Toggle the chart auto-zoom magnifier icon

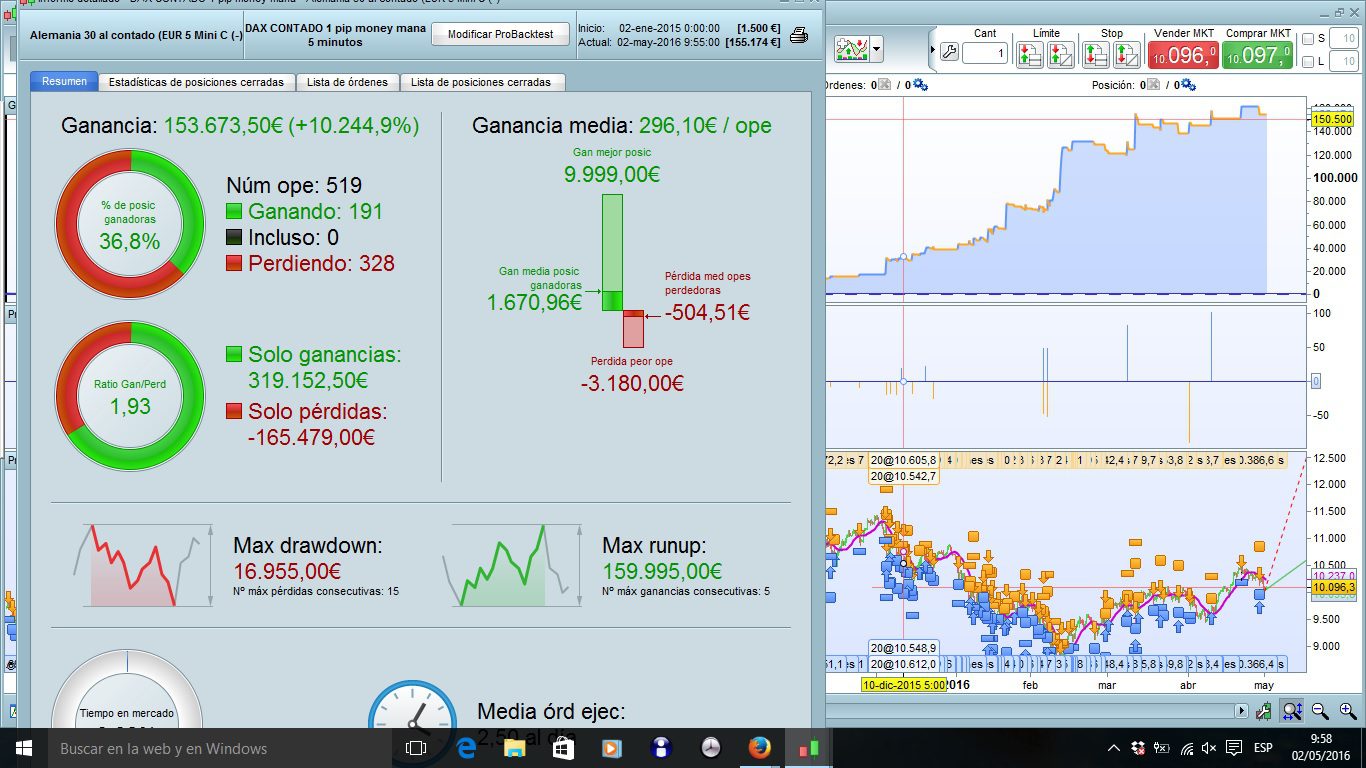(1292, 711)
